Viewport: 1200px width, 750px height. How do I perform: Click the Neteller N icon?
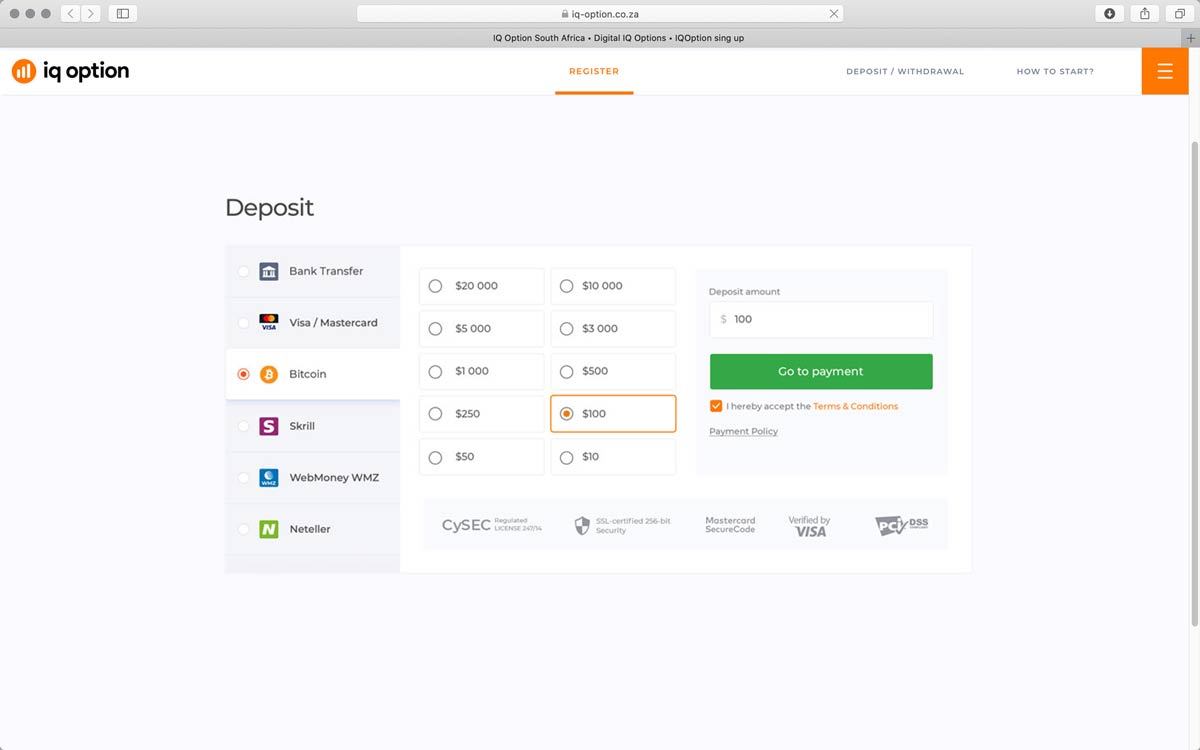click(269, 529)
